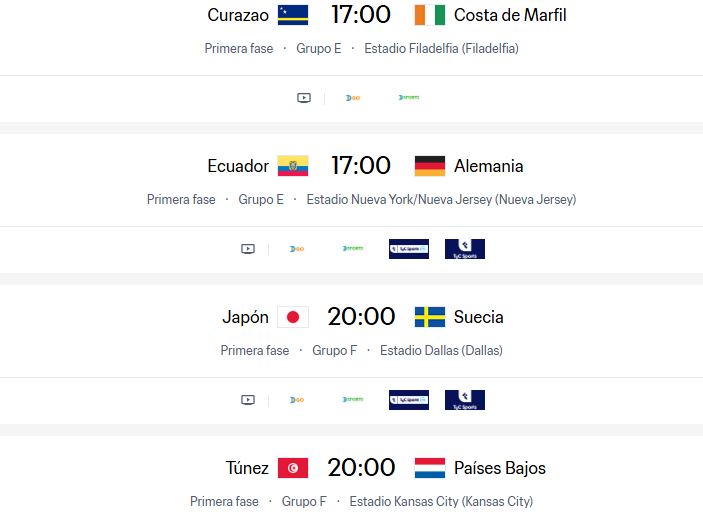The width and height of the screenshot is (703, 514).
Task: Click the DSports logo under Curazao match
Action: [409, 97]
